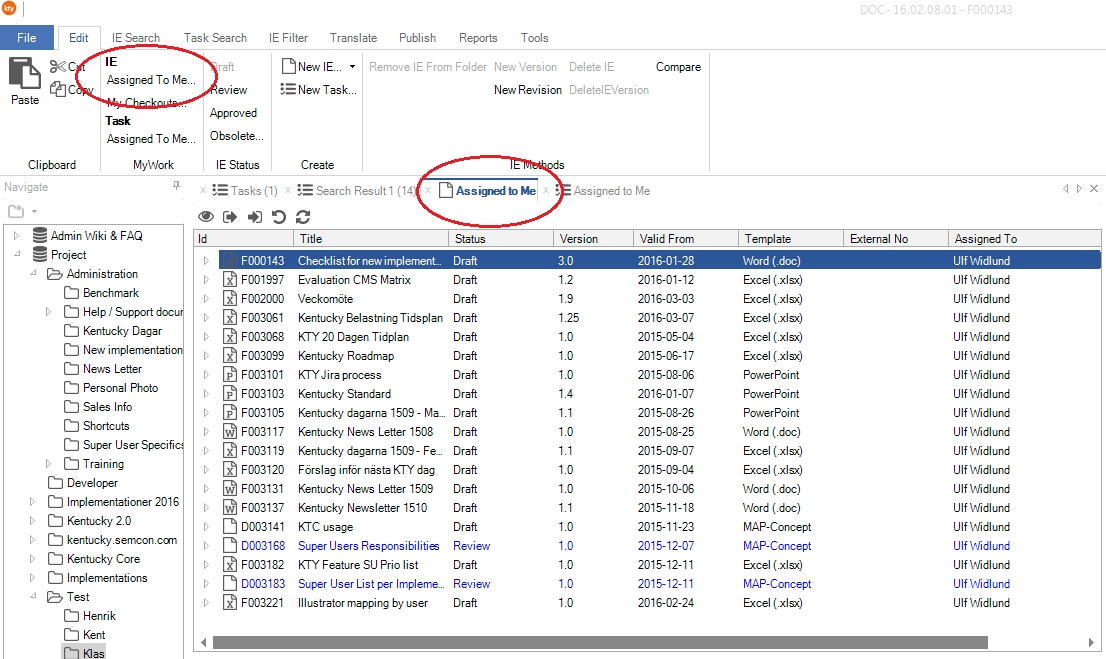Click the check-out arrow icon in list toolbar
This screenshot has width=1106, height=659.
click(230, 216)
